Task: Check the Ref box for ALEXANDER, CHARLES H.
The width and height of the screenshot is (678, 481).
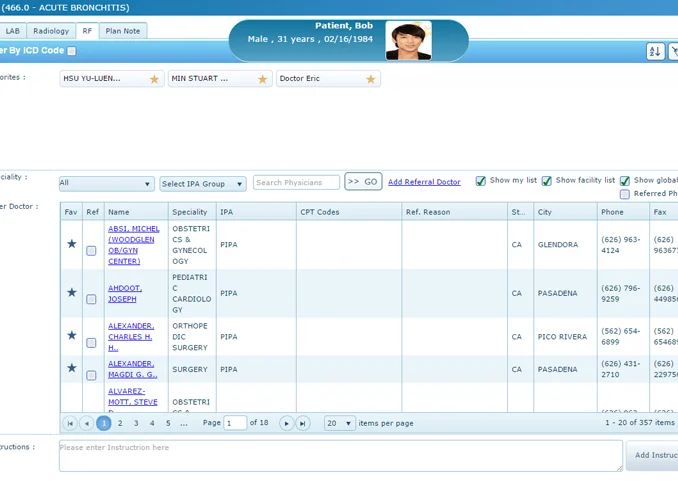Action: [x=91, y=342]
